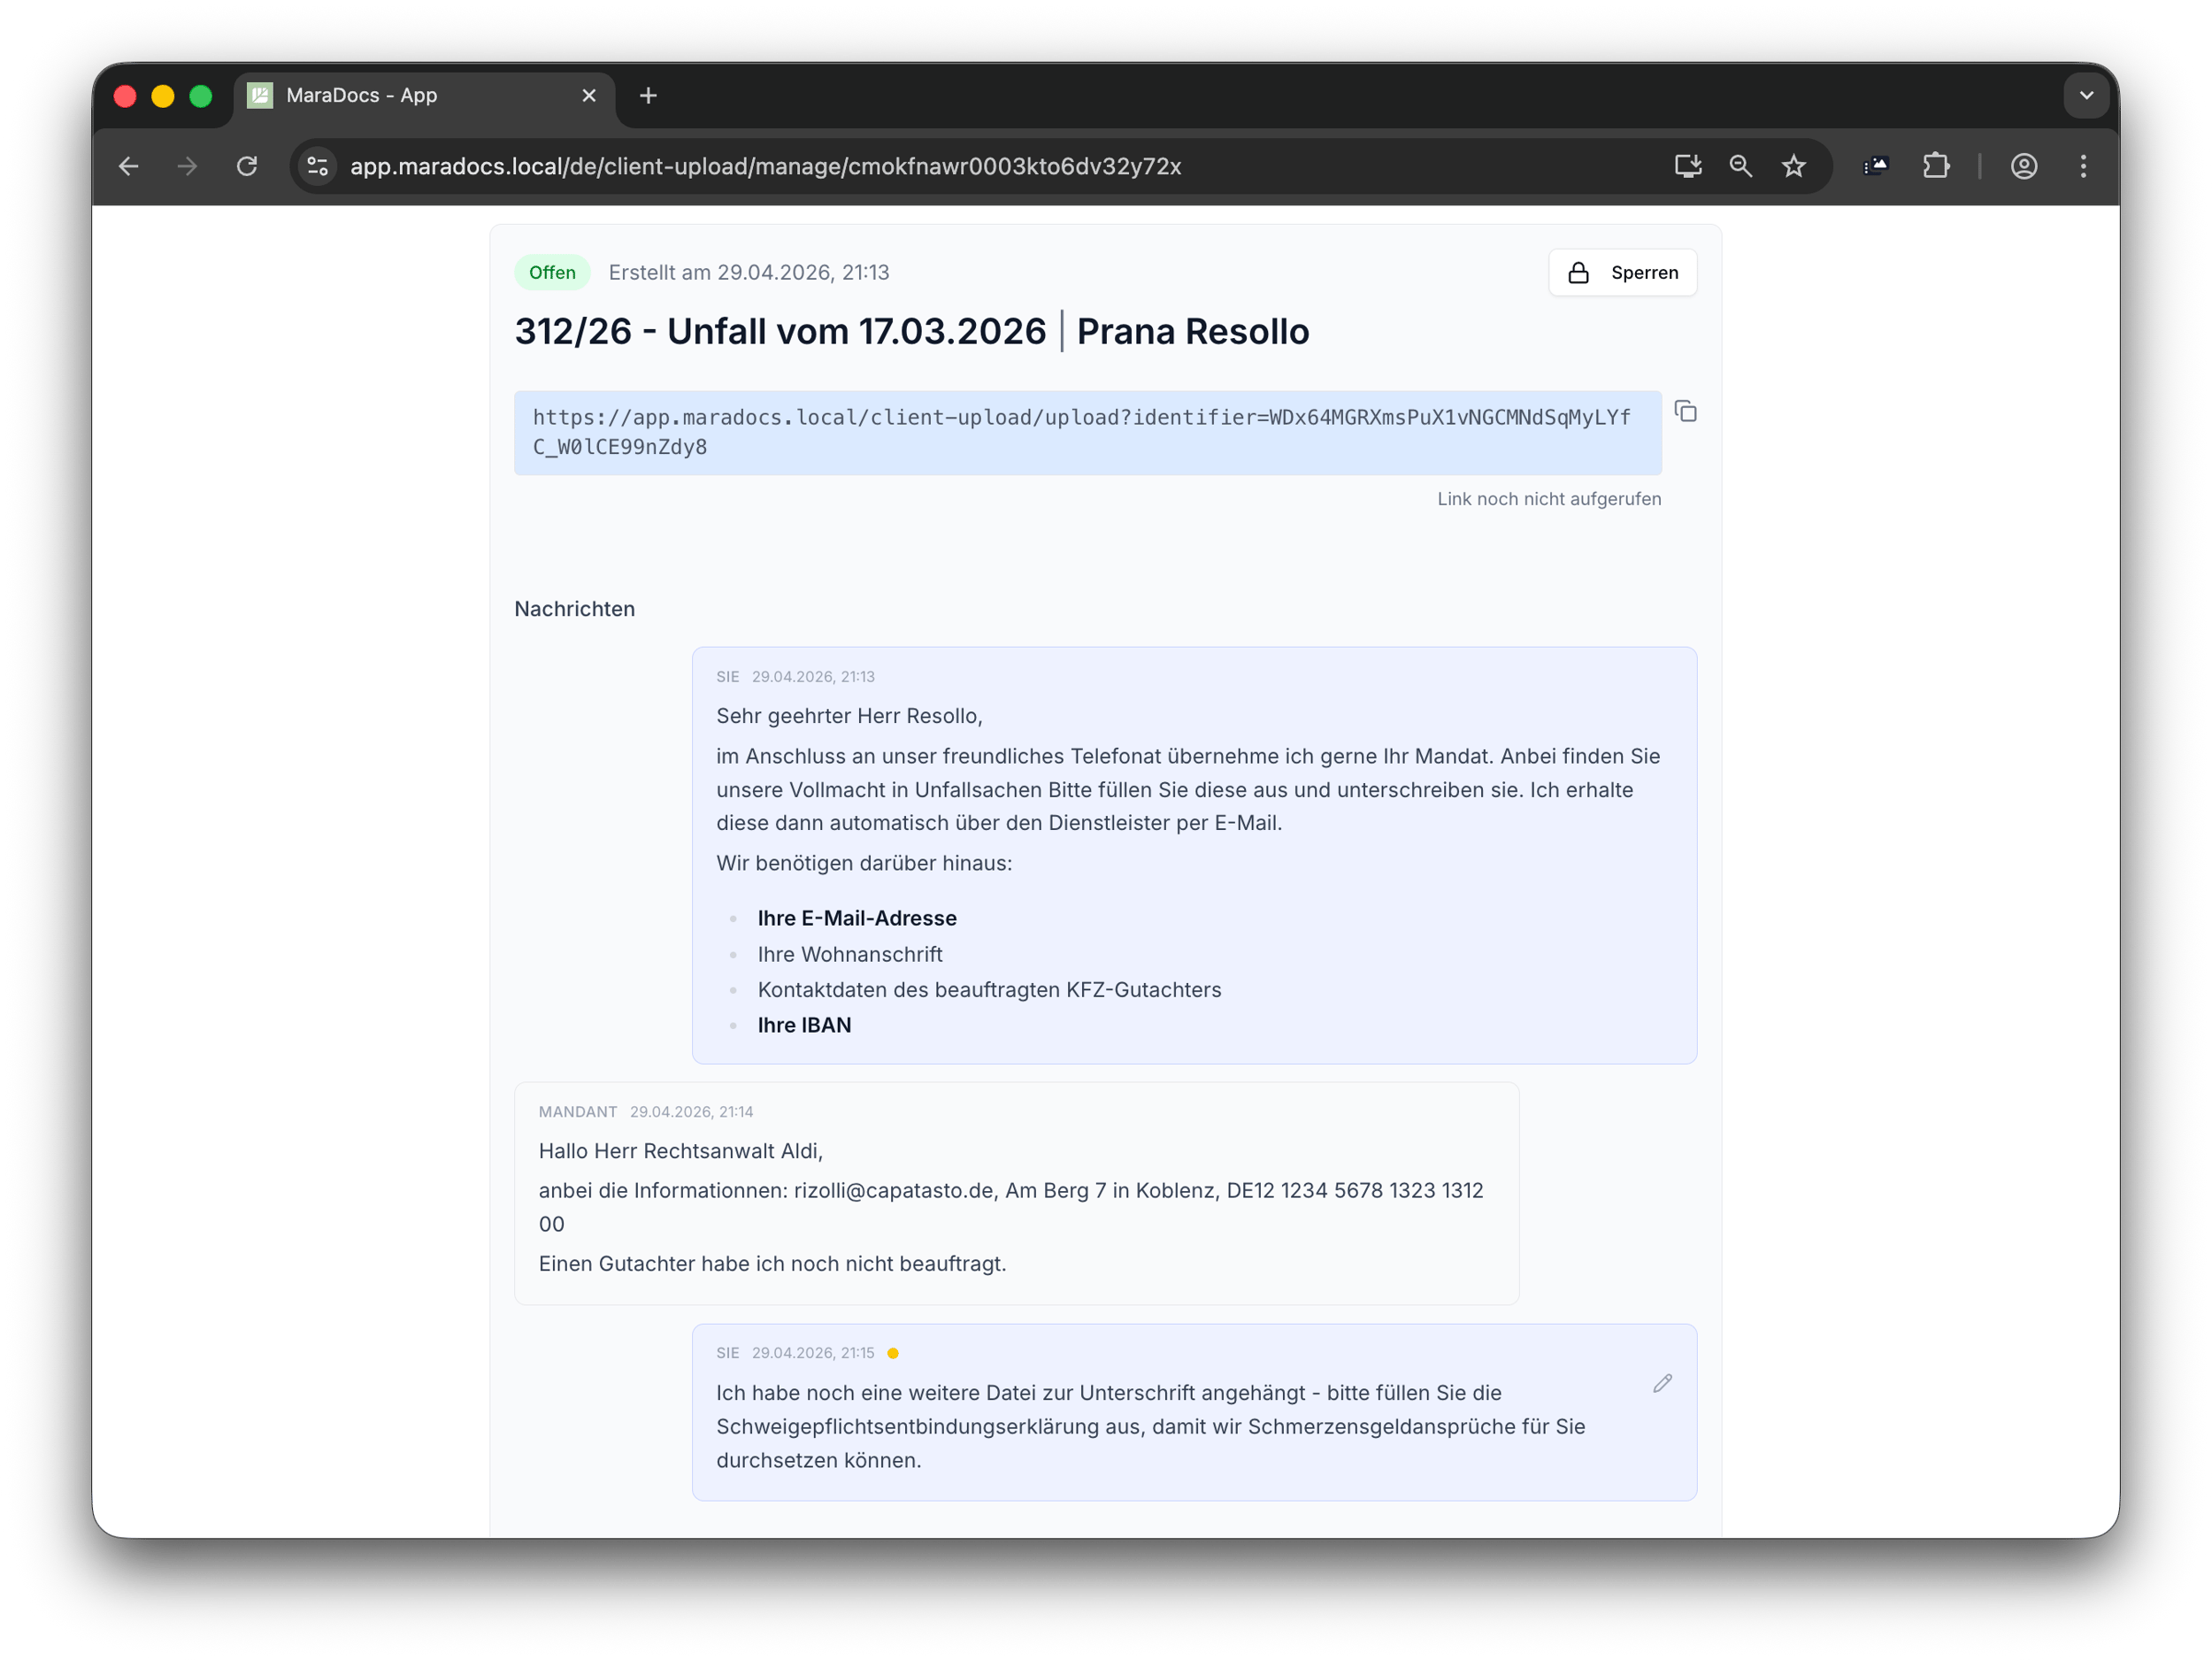Reload the page with refresh icon

coord(247,166)
